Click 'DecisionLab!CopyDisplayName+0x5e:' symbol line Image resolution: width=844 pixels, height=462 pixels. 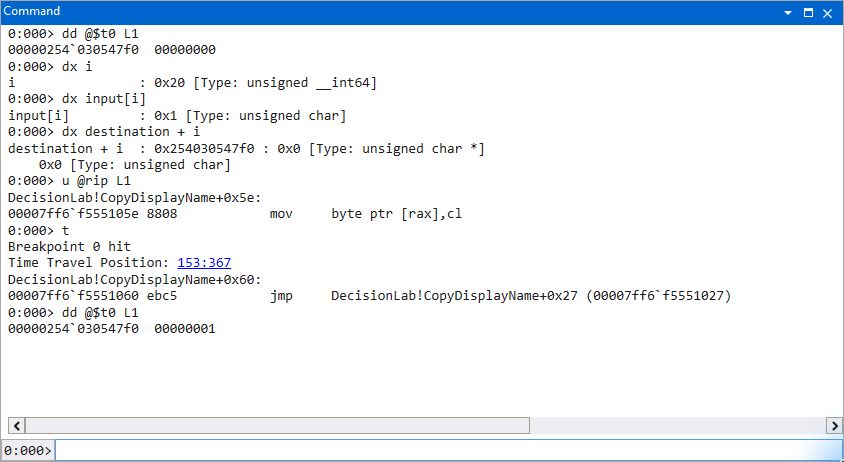coord(135,198)
